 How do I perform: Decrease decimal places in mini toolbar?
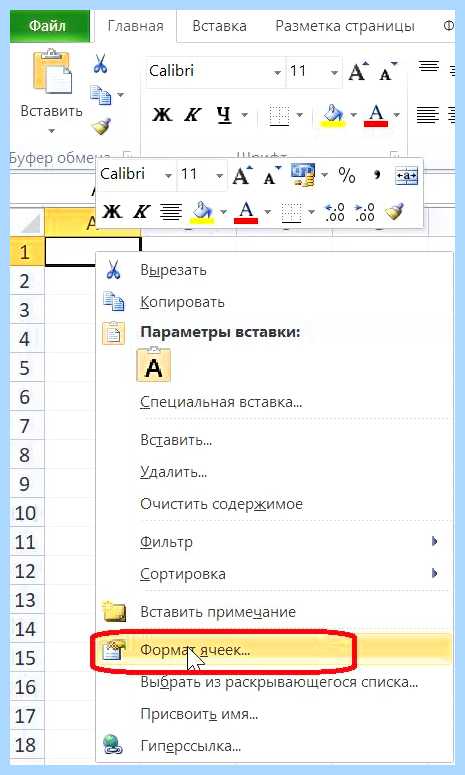[365, 212]
